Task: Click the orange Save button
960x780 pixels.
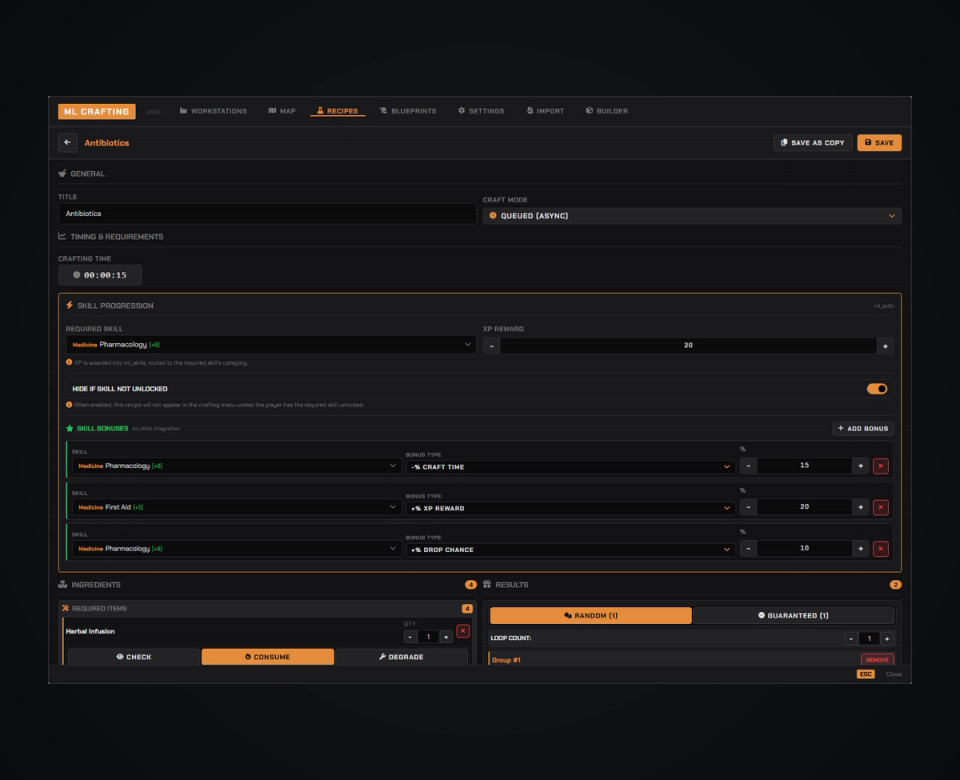Action: (x=879, y=143)
